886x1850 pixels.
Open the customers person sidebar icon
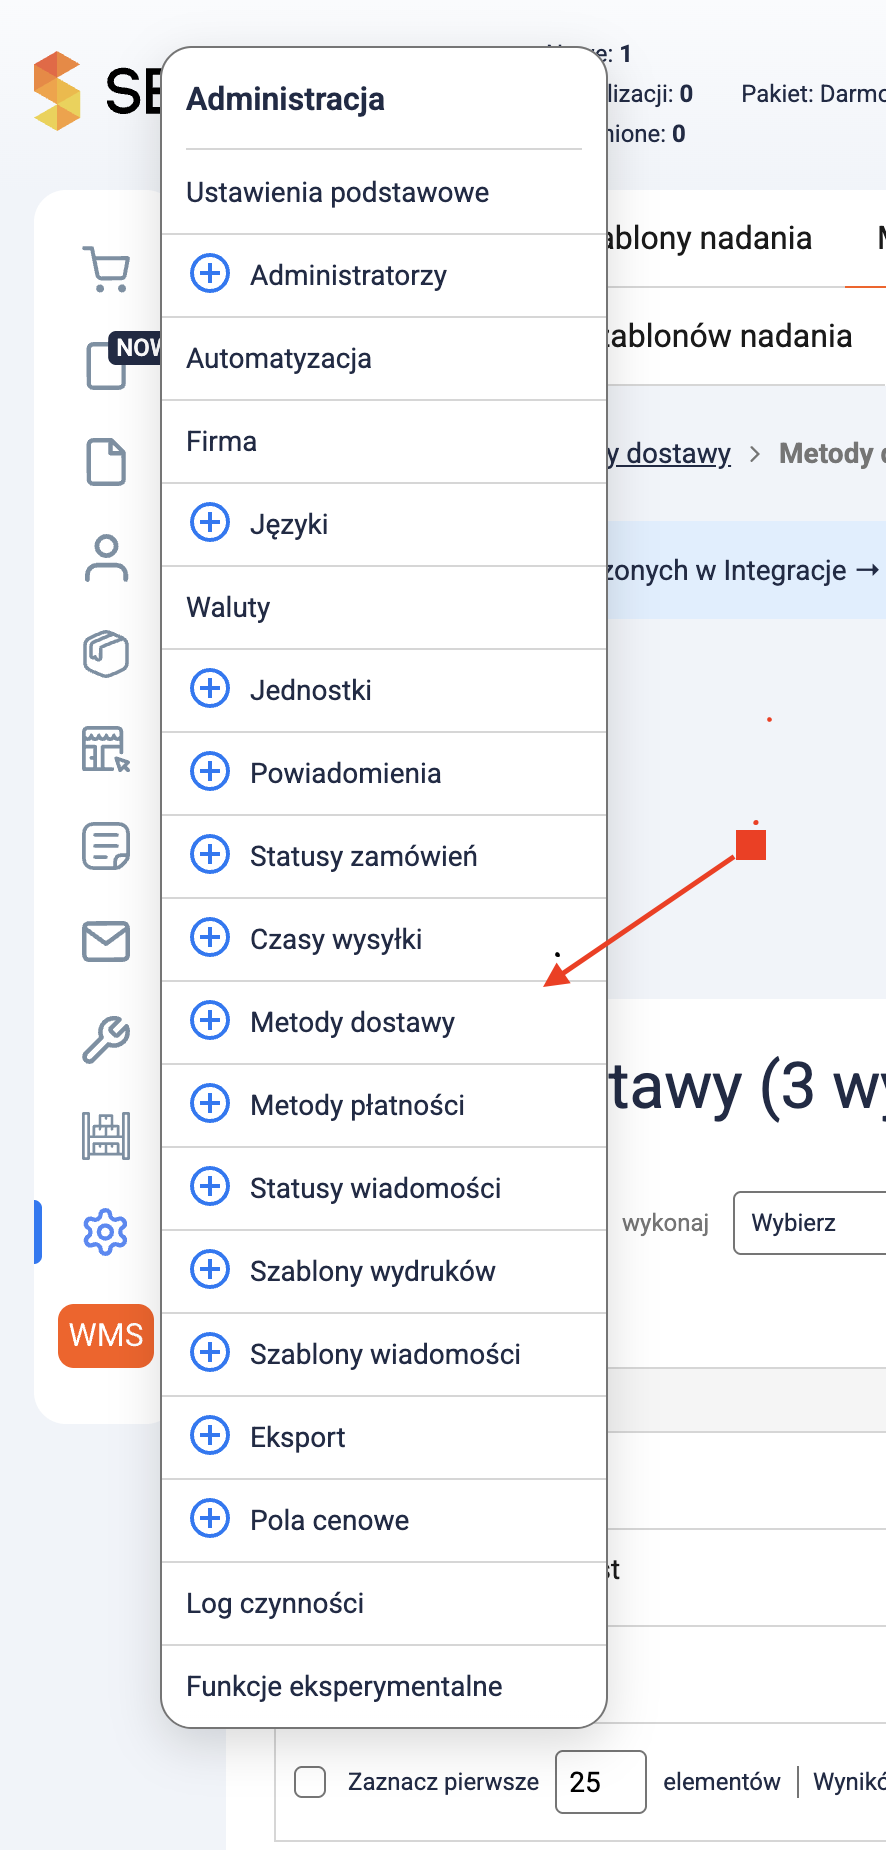[x=106, y=558]
